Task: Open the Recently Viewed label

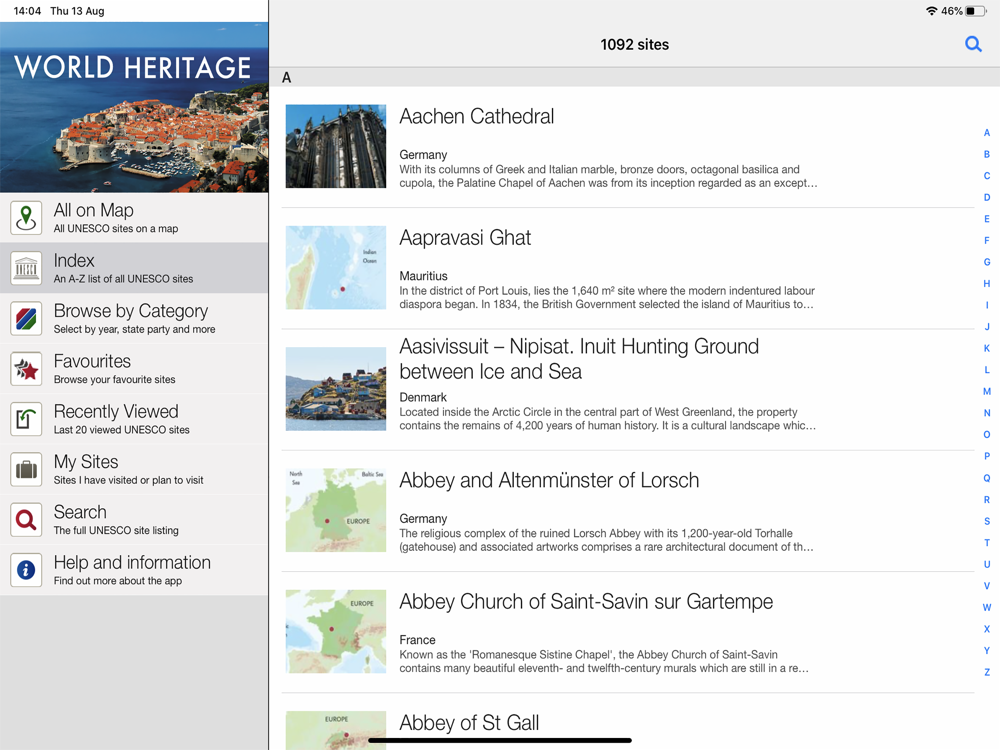Action: (x=116, y=411)
